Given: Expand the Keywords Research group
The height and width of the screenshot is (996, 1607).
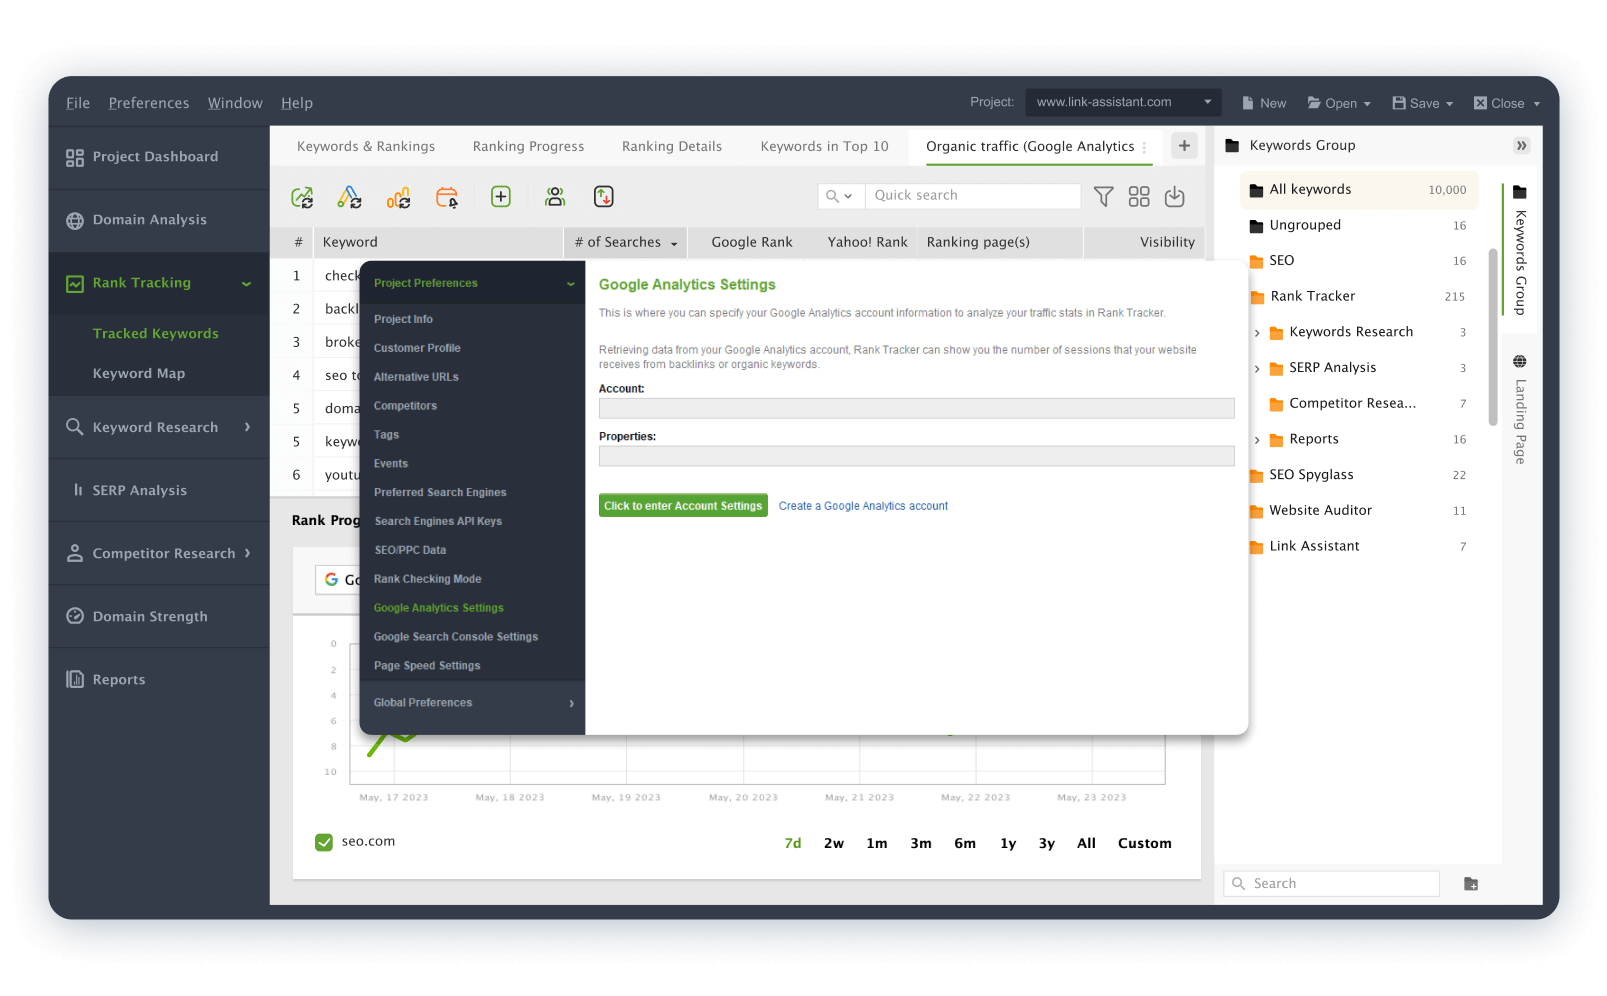Looking at the screenshot, I should click(x=1257, y=333).
